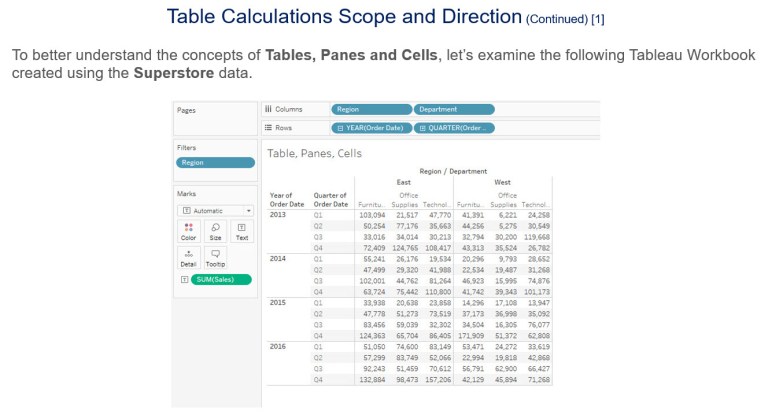Click the West Office Supplies column header
The width and height of the screenshot is (768, 419).
pos(504,200)
